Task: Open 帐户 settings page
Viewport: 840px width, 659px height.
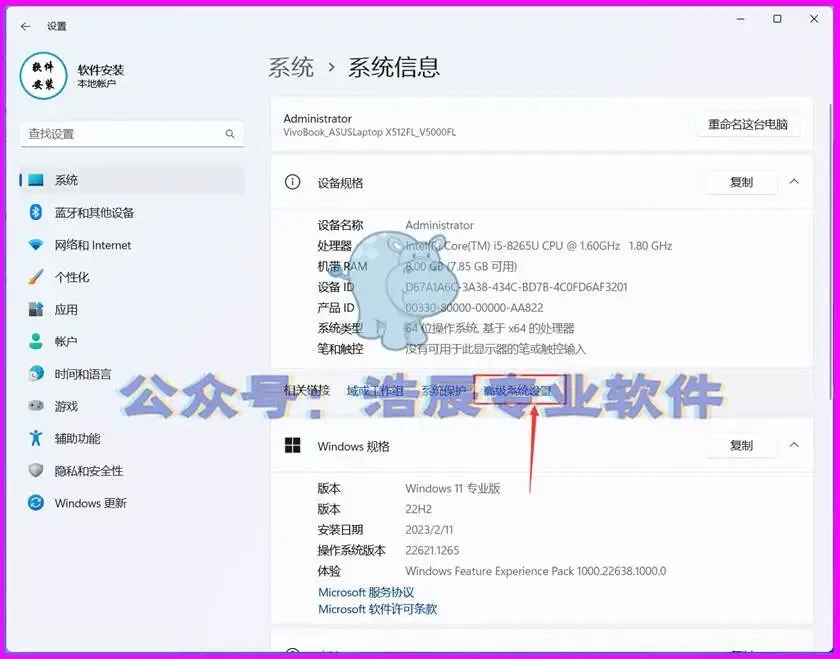Action: pos(132,341)
